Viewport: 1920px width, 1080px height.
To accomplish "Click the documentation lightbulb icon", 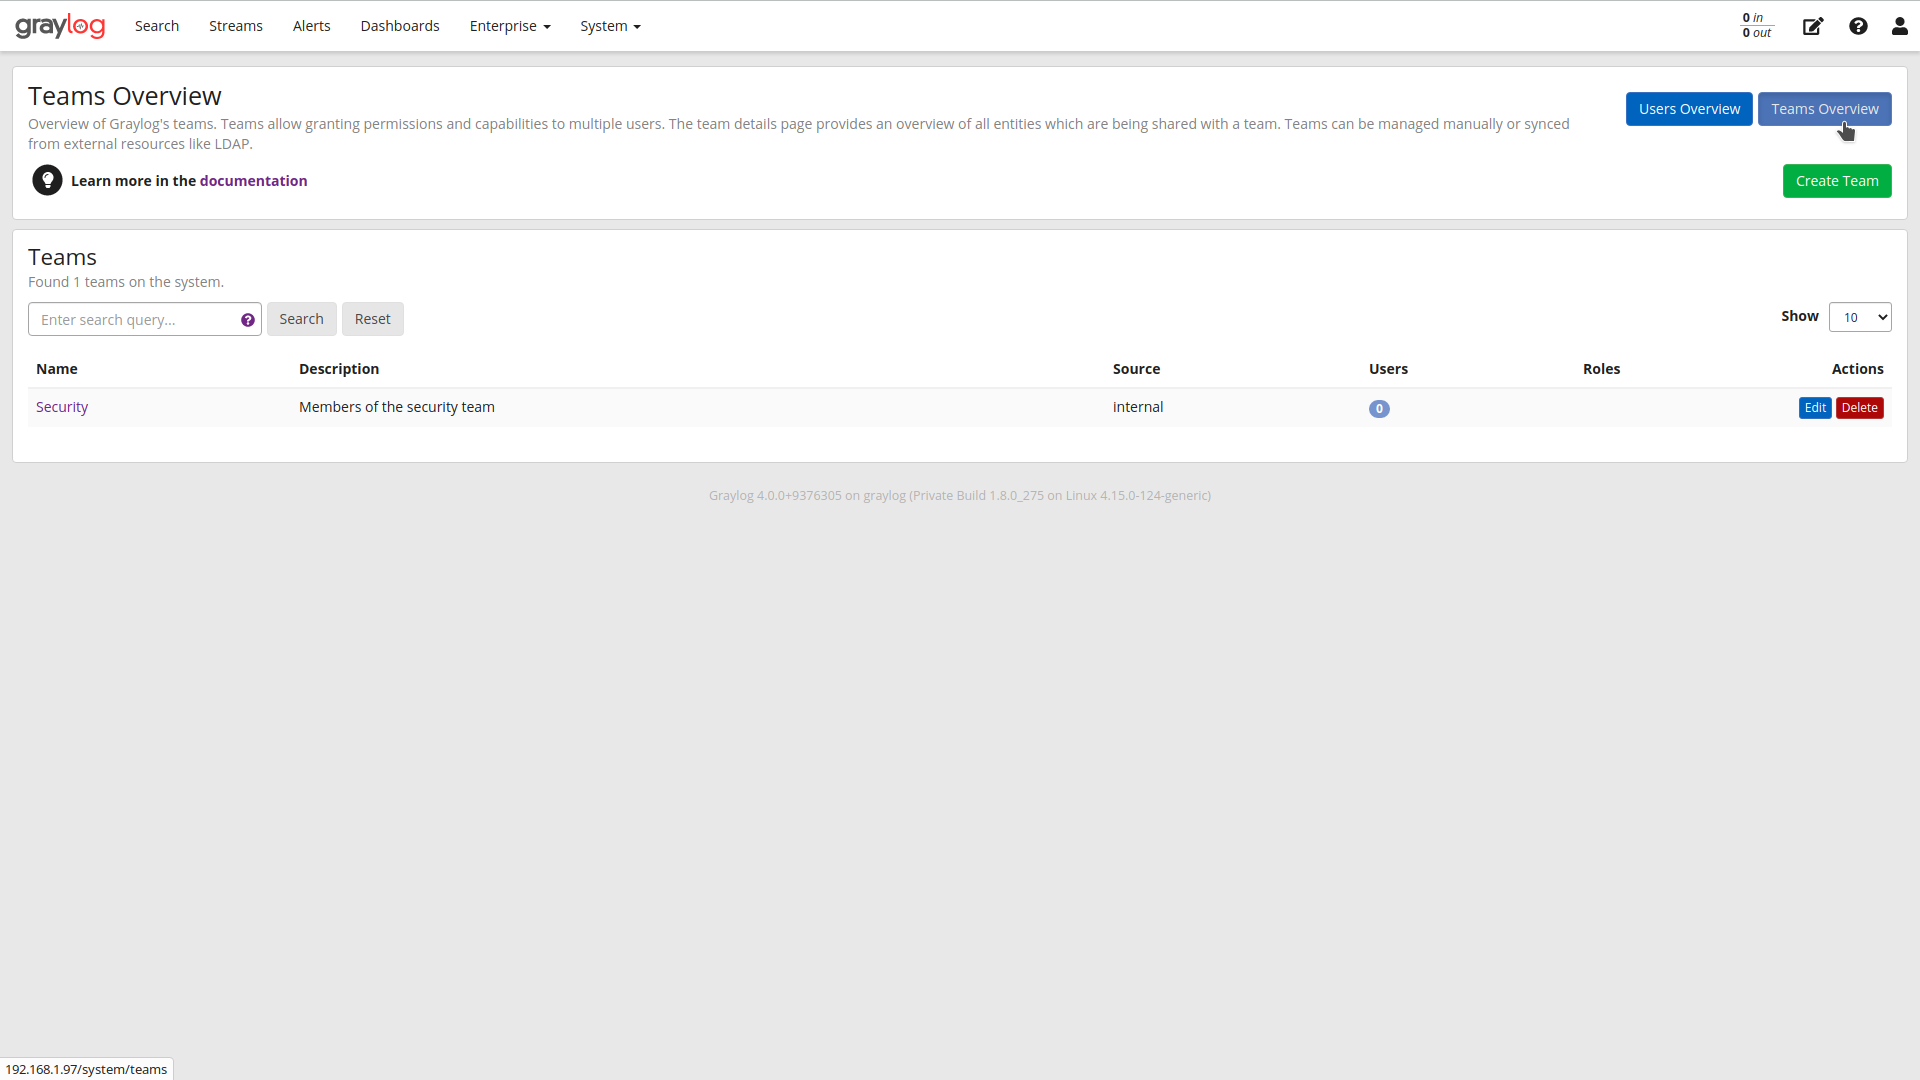I will tap(47, 180).
